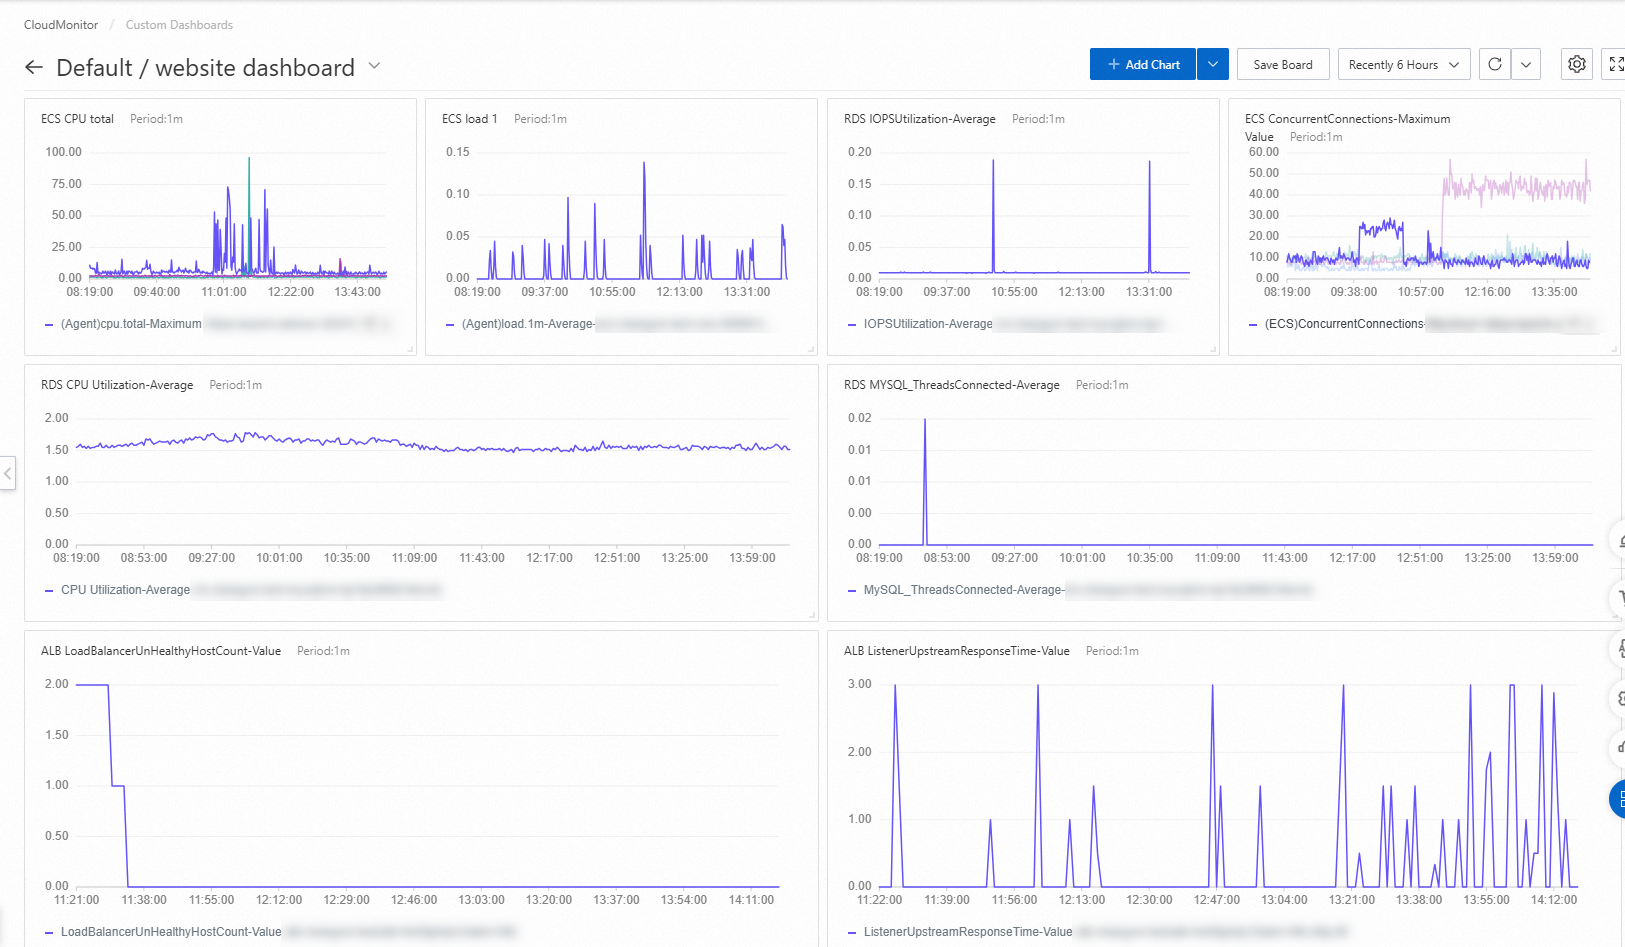Refresh the dashboard data

point(1494,64)
